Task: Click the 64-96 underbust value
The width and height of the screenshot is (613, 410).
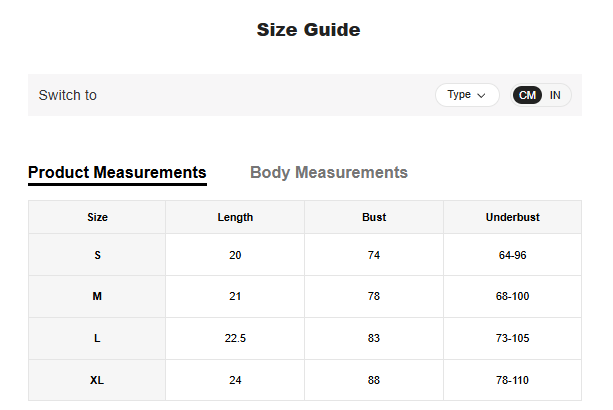Action: tap(512, 255)
